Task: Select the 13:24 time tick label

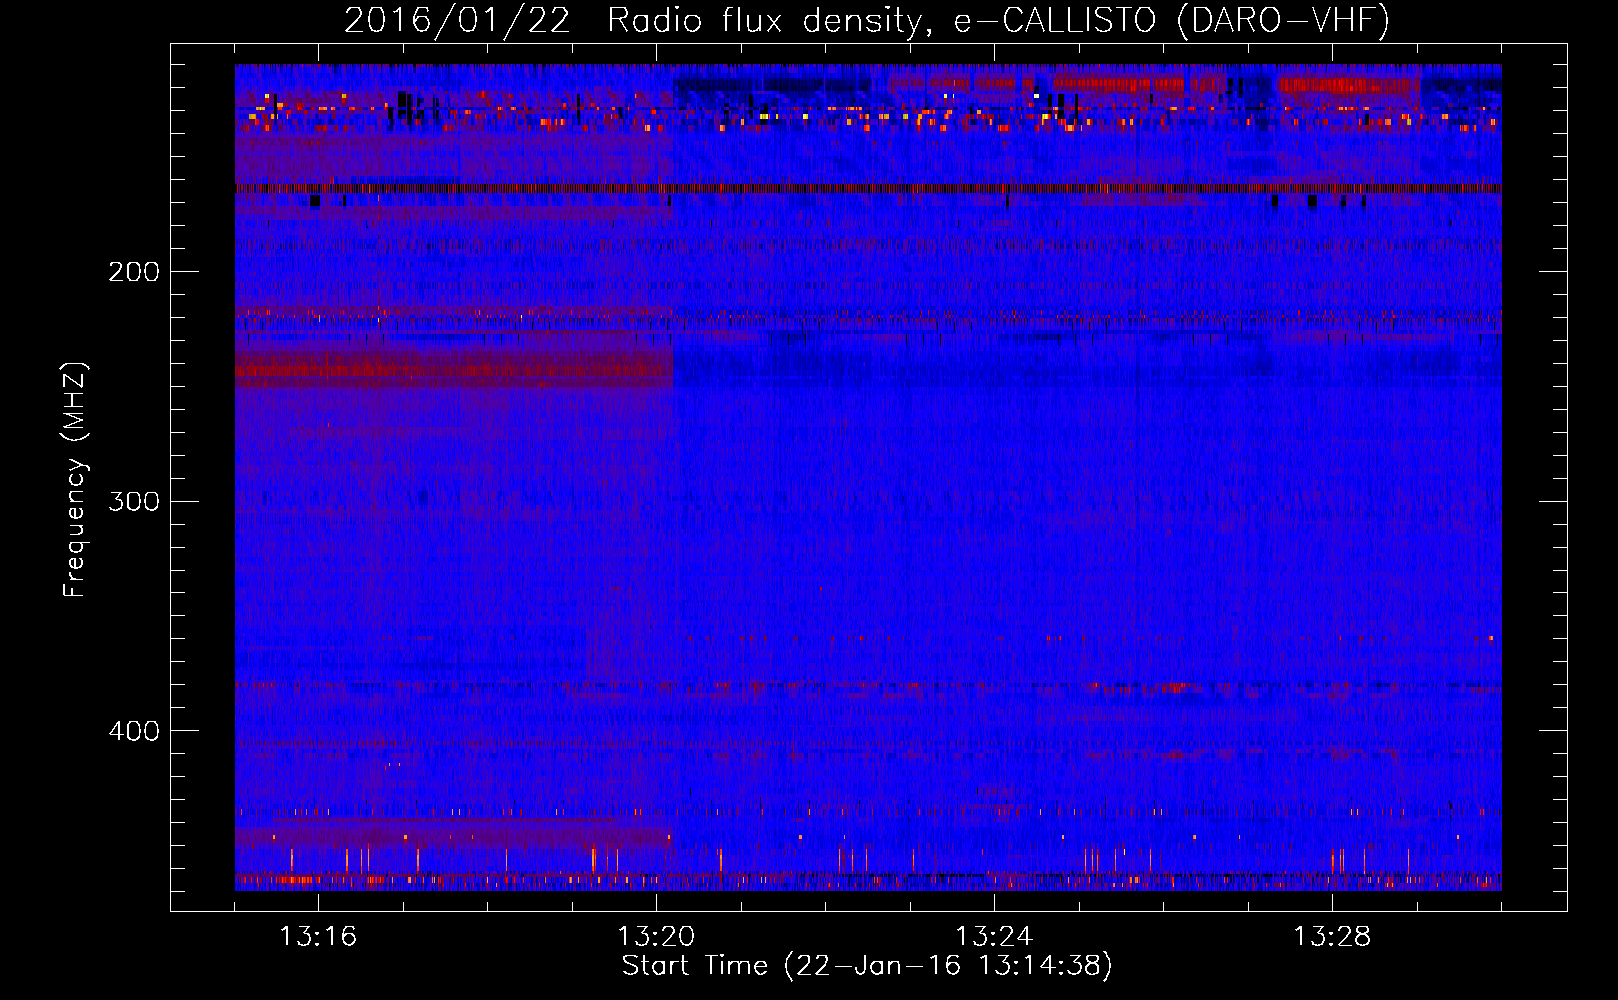Action: pos(994,937)
